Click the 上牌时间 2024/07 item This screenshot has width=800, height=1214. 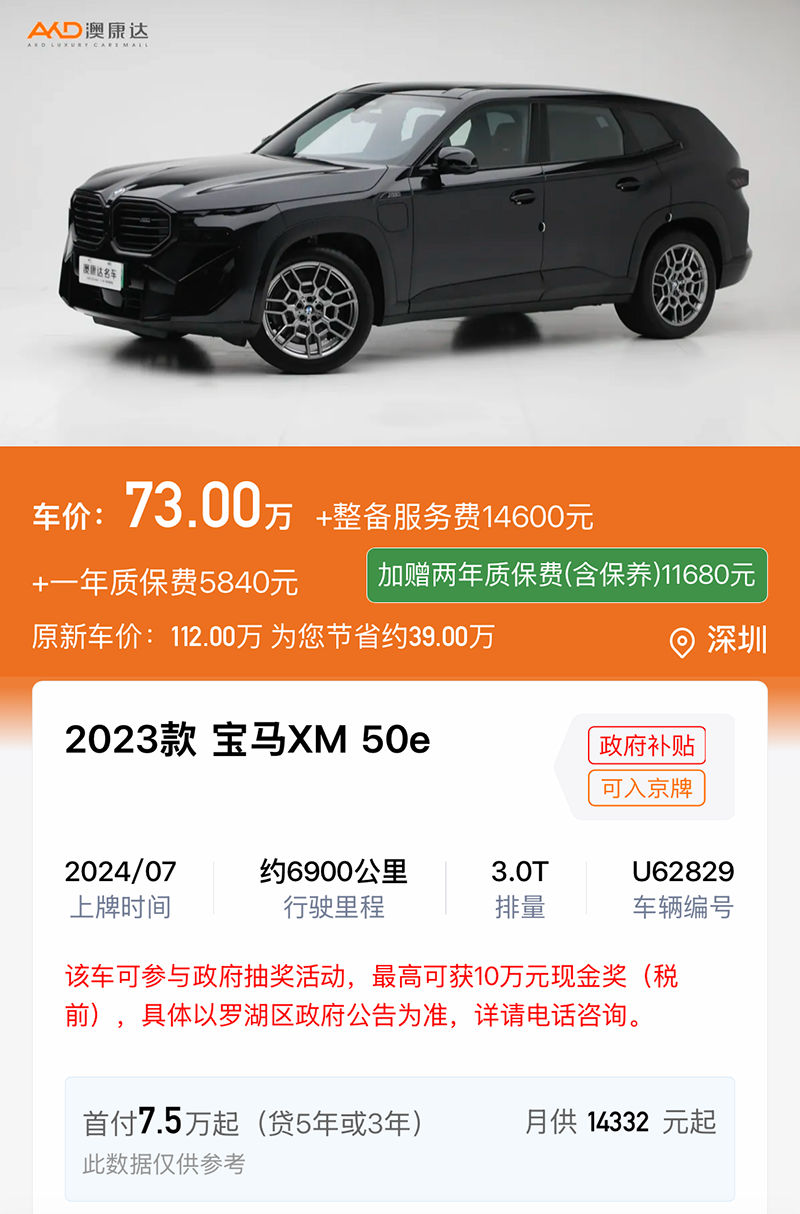coord(120,888)
